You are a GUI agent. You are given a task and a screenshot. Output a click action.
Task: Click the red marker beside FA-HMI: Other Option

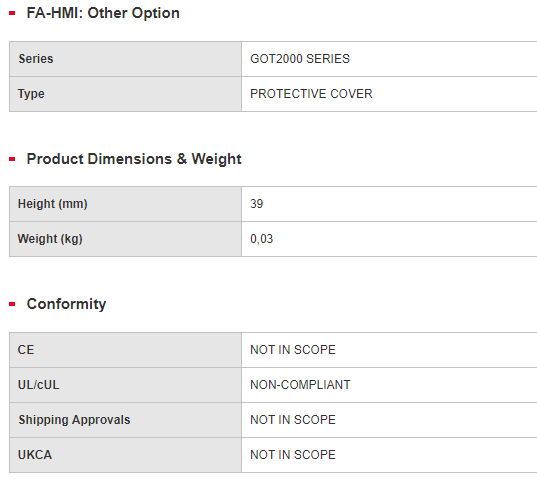[x=12, y=13]
